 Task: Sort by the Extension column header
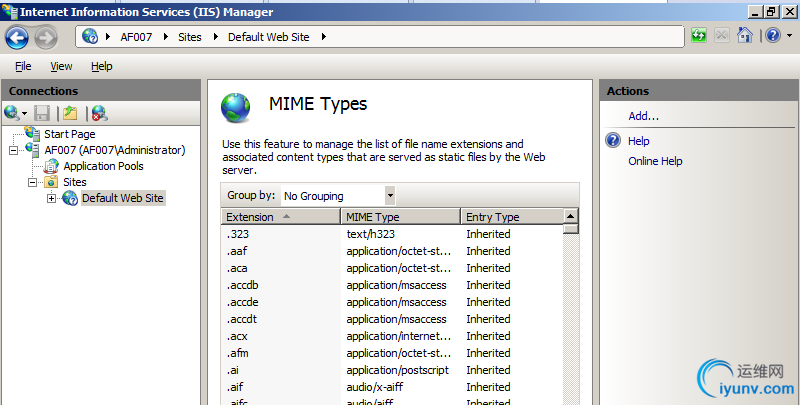[x=281, y=217]
